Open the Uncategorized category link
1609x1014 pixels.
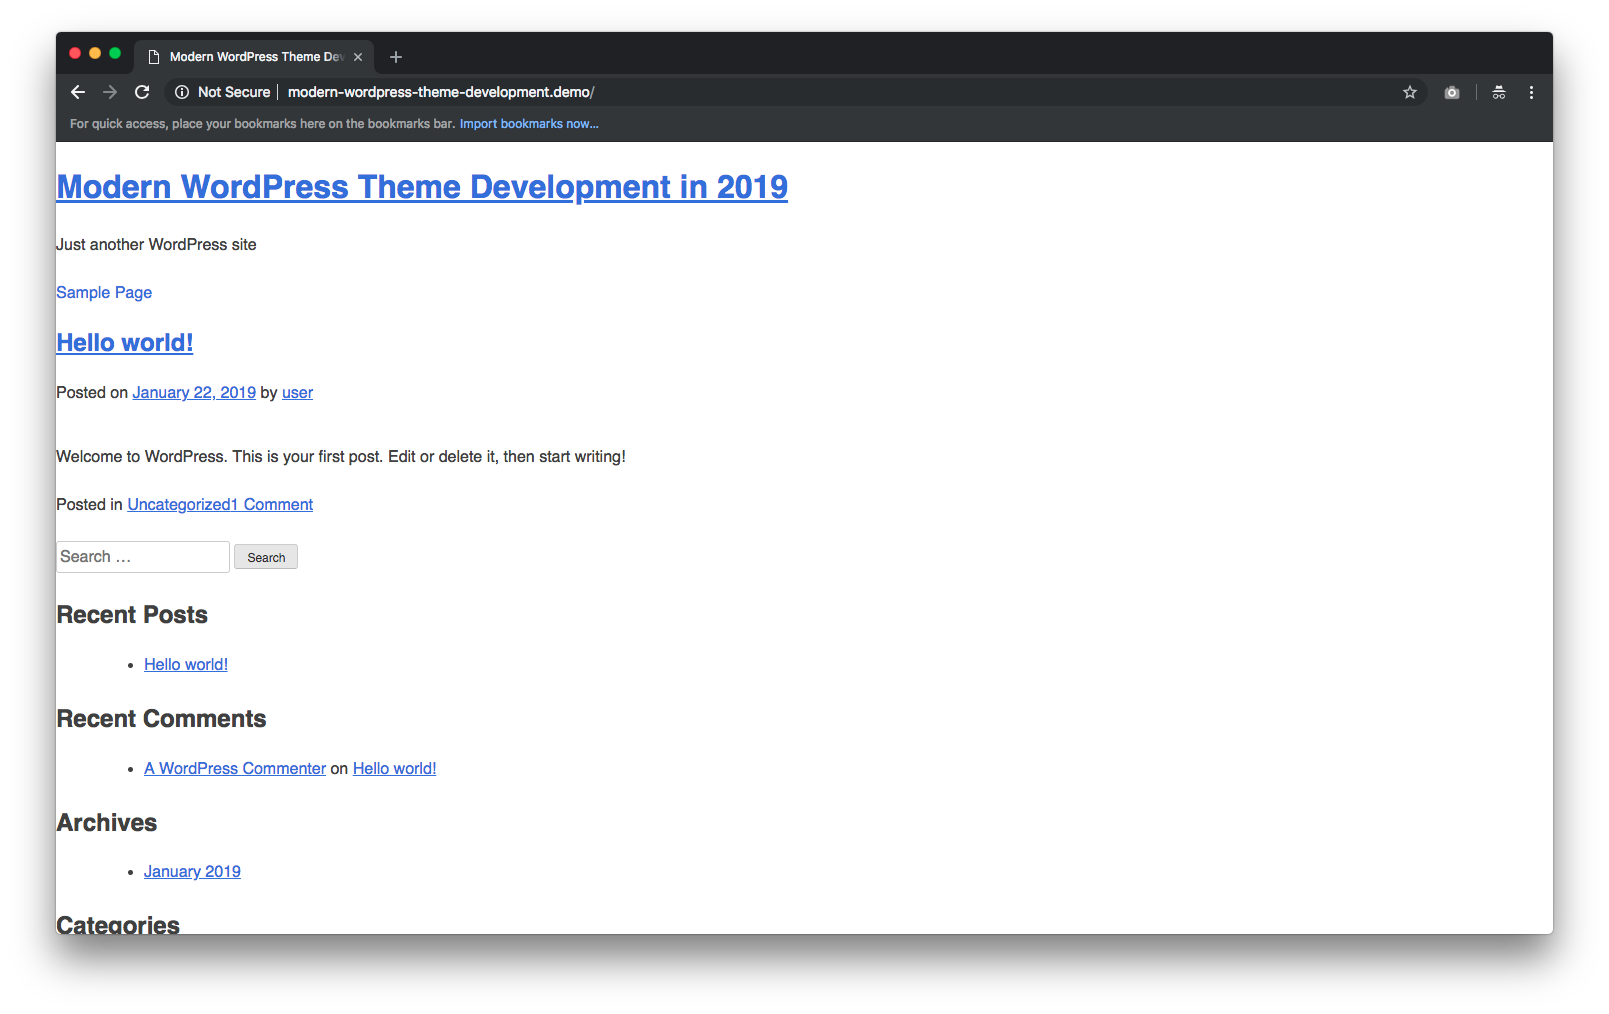(179, 504)
